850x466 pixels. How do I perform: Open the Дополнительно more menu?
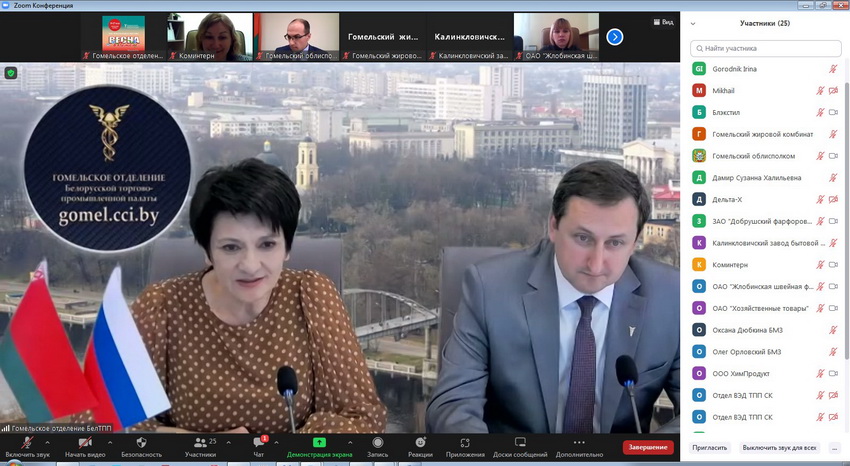coord(579,446)
